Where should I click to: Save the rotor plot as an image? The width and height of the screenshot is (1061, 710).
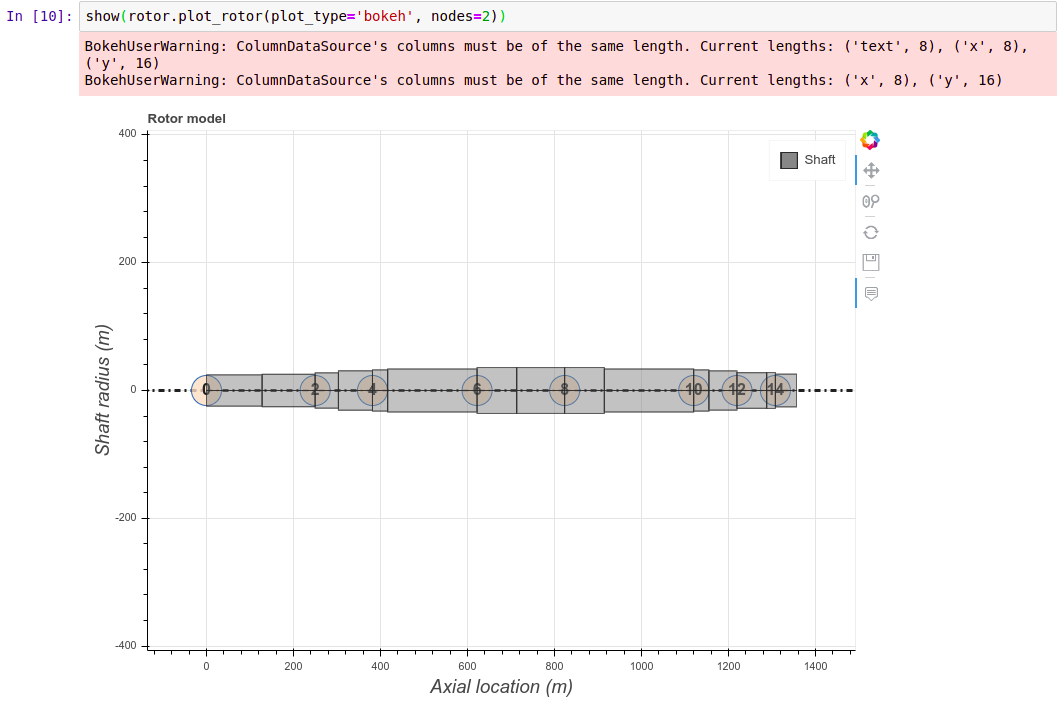(870, 261)
